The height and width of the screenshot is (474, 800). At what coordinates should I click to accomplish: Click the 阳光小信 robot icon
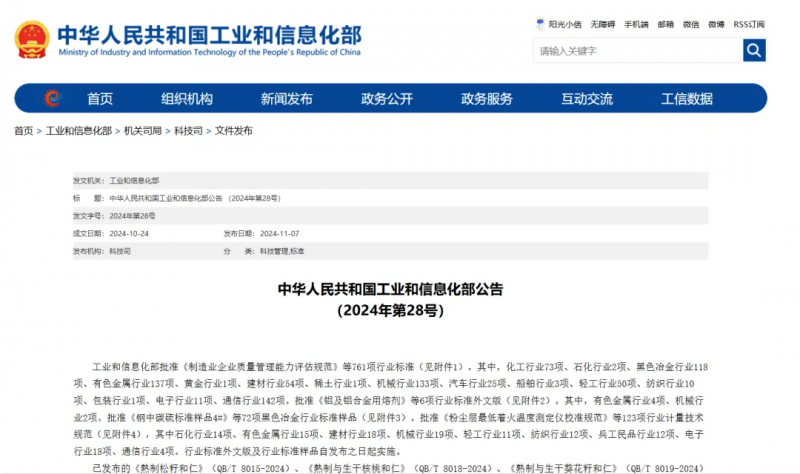point(540,23)
